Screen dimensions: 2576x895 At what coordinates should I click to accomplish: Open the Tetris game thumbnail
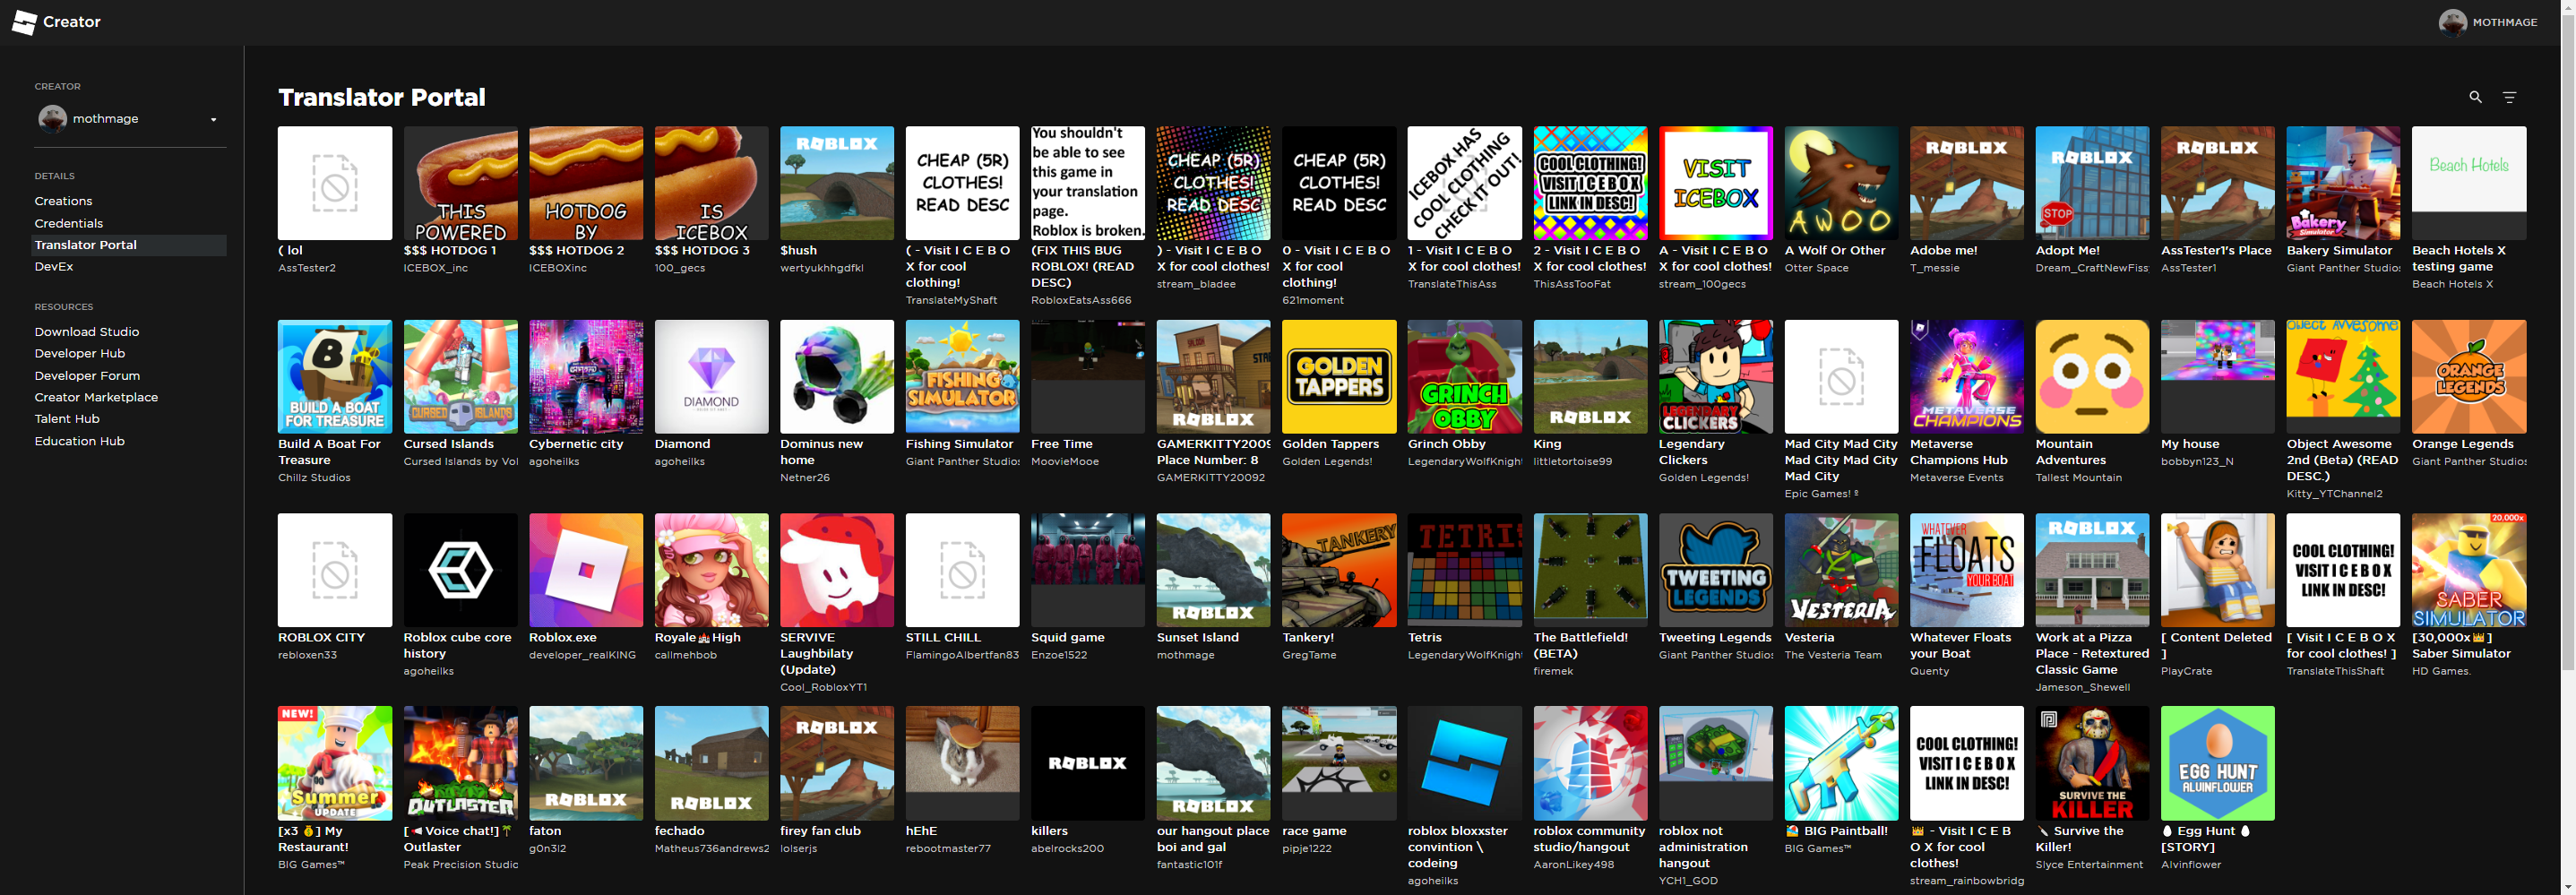click(x=1465, y=570)
